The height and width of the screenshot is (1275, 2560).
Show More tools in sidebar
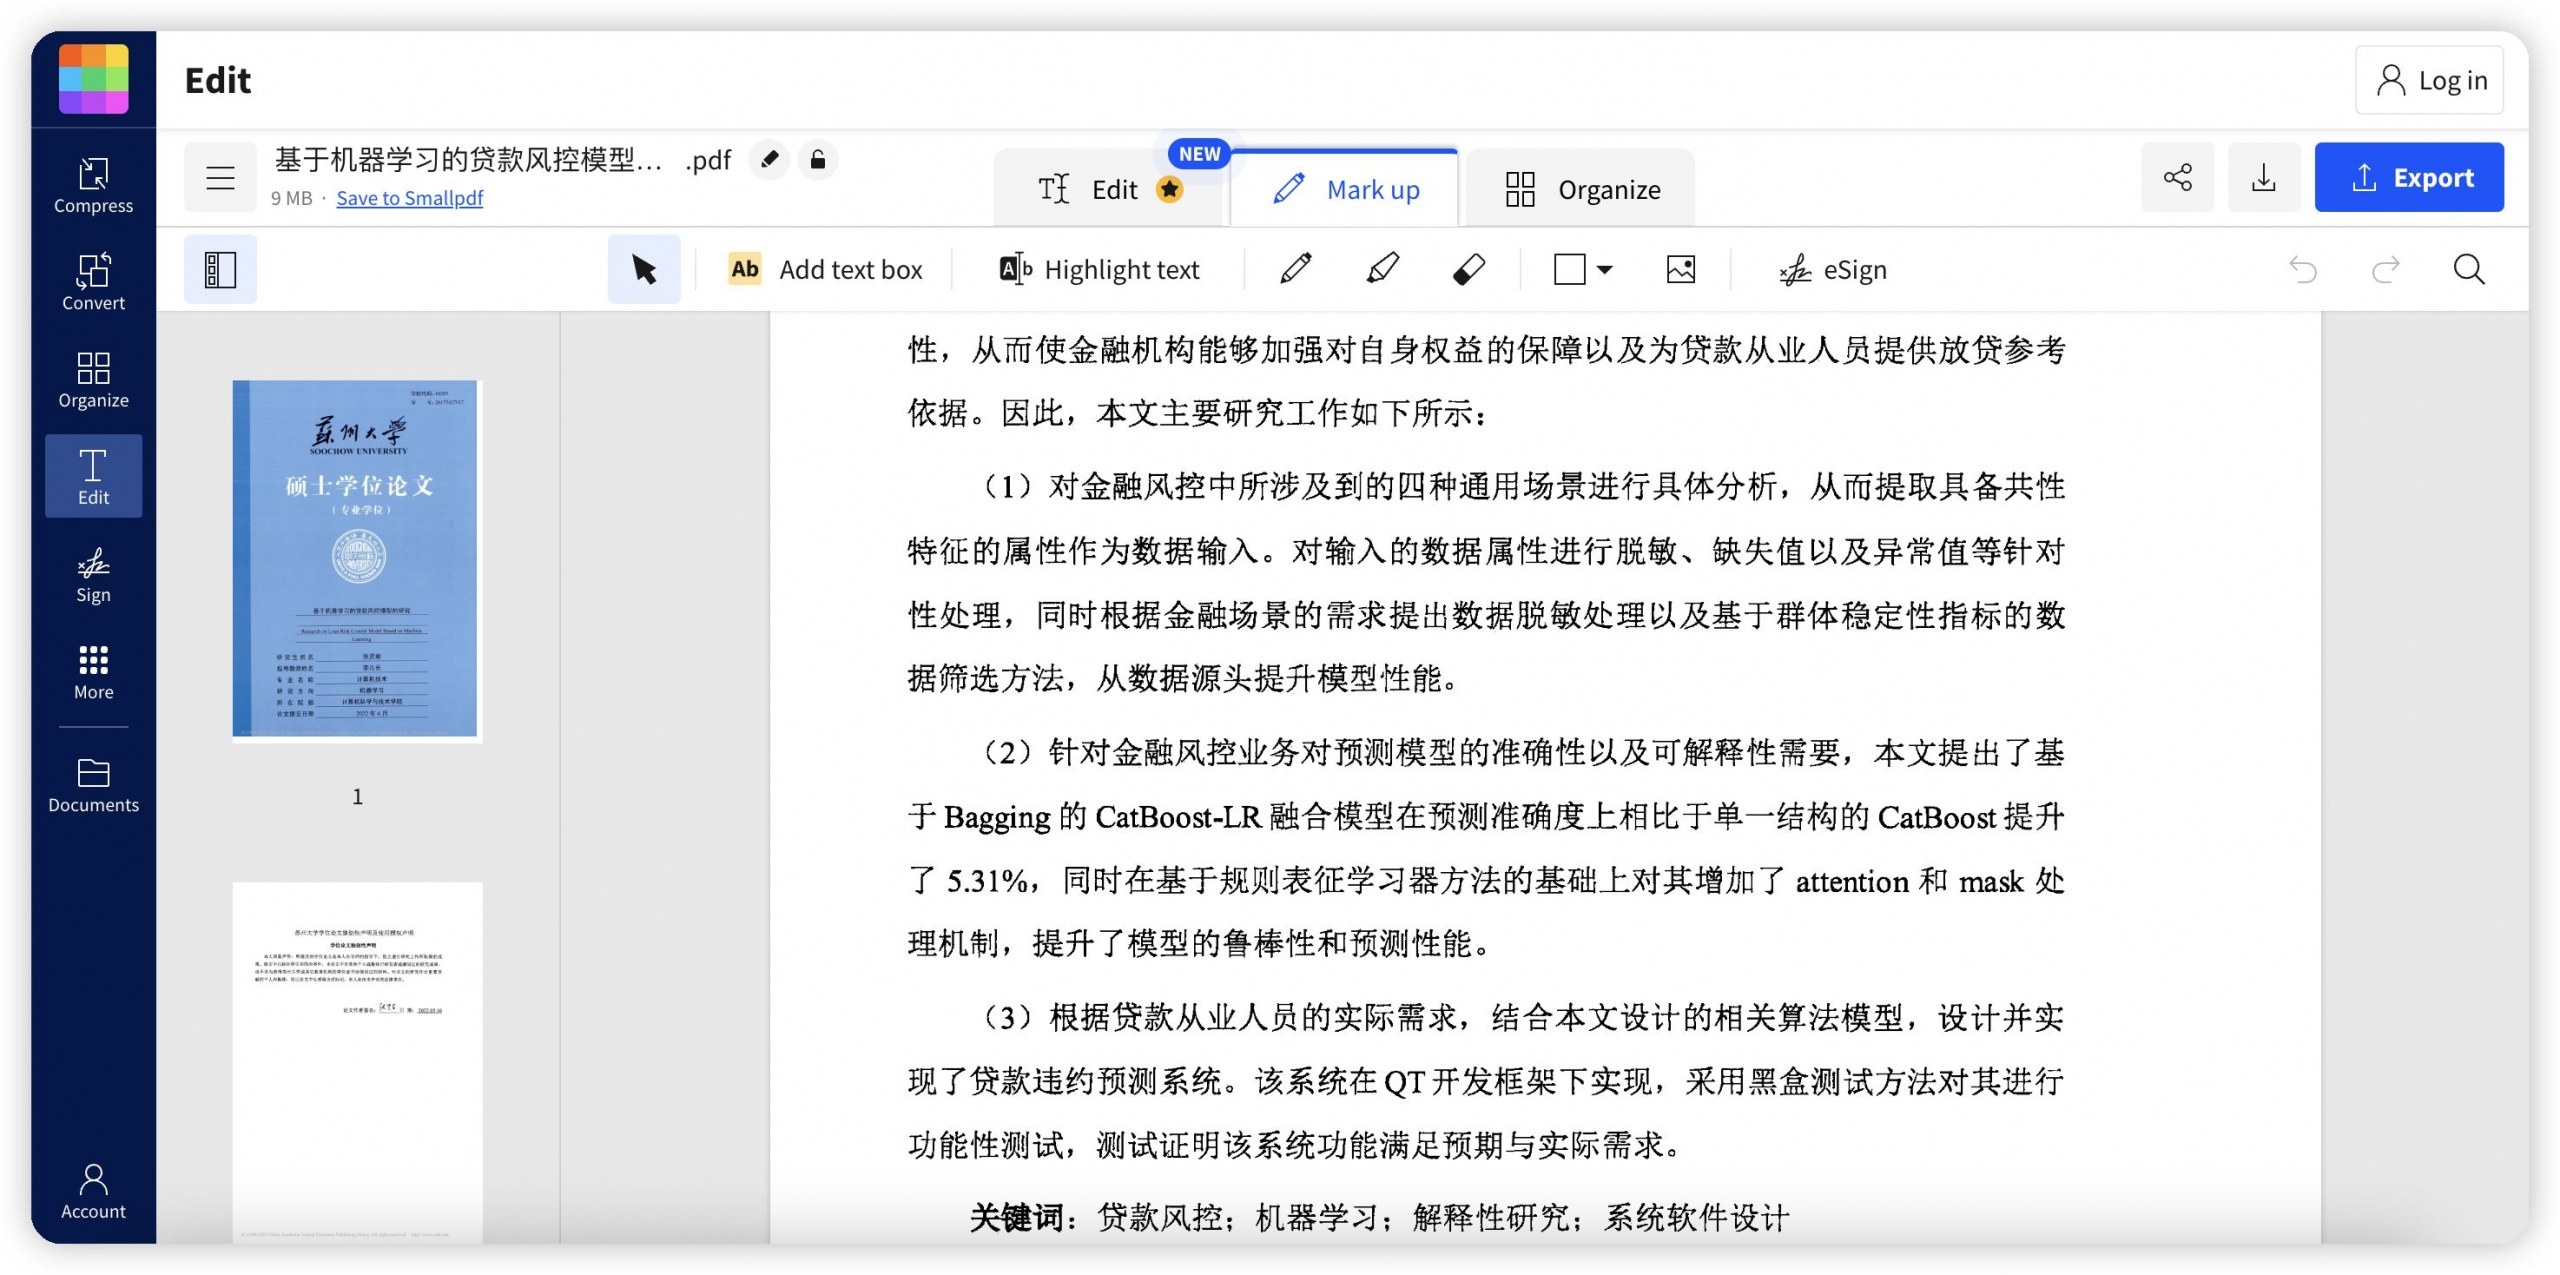coord(93,672)
